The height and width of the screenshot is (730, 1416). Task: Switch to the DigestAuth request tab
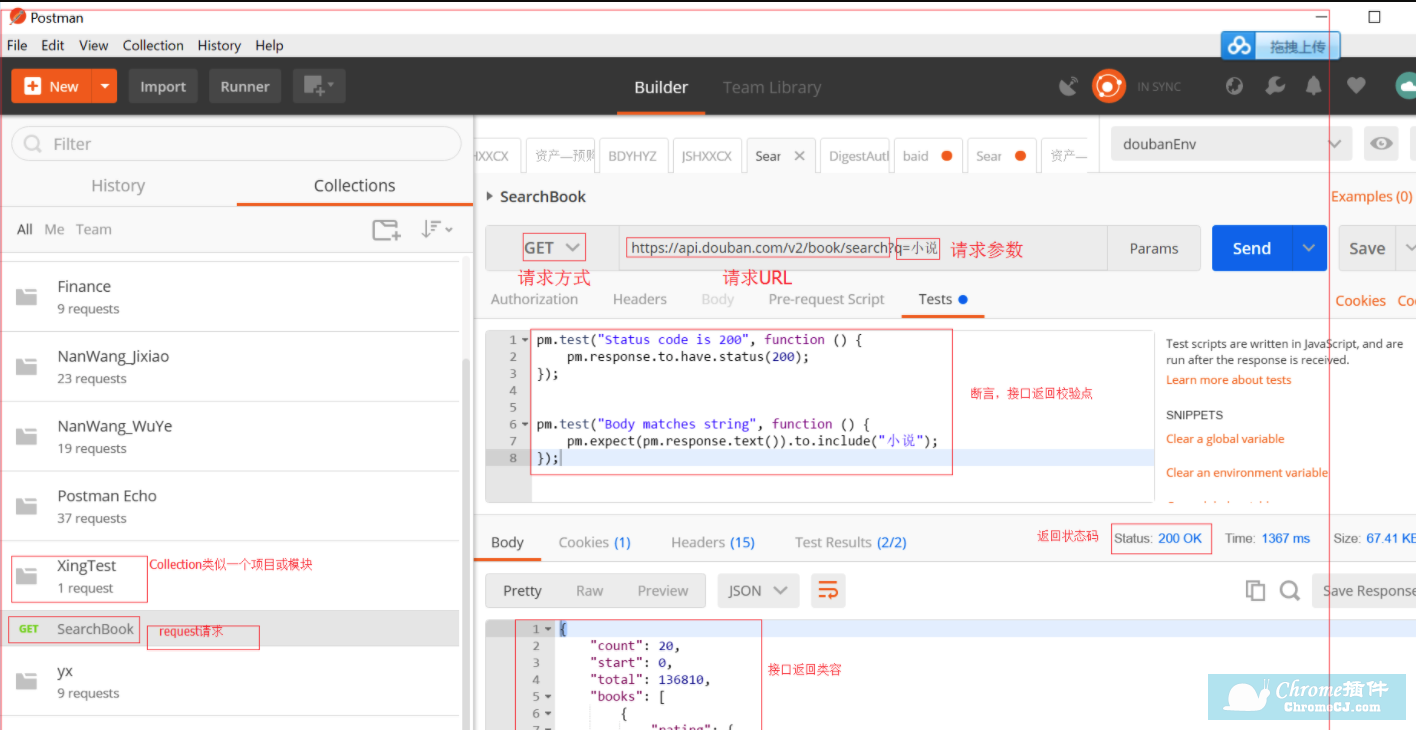(x=856, y=156)
